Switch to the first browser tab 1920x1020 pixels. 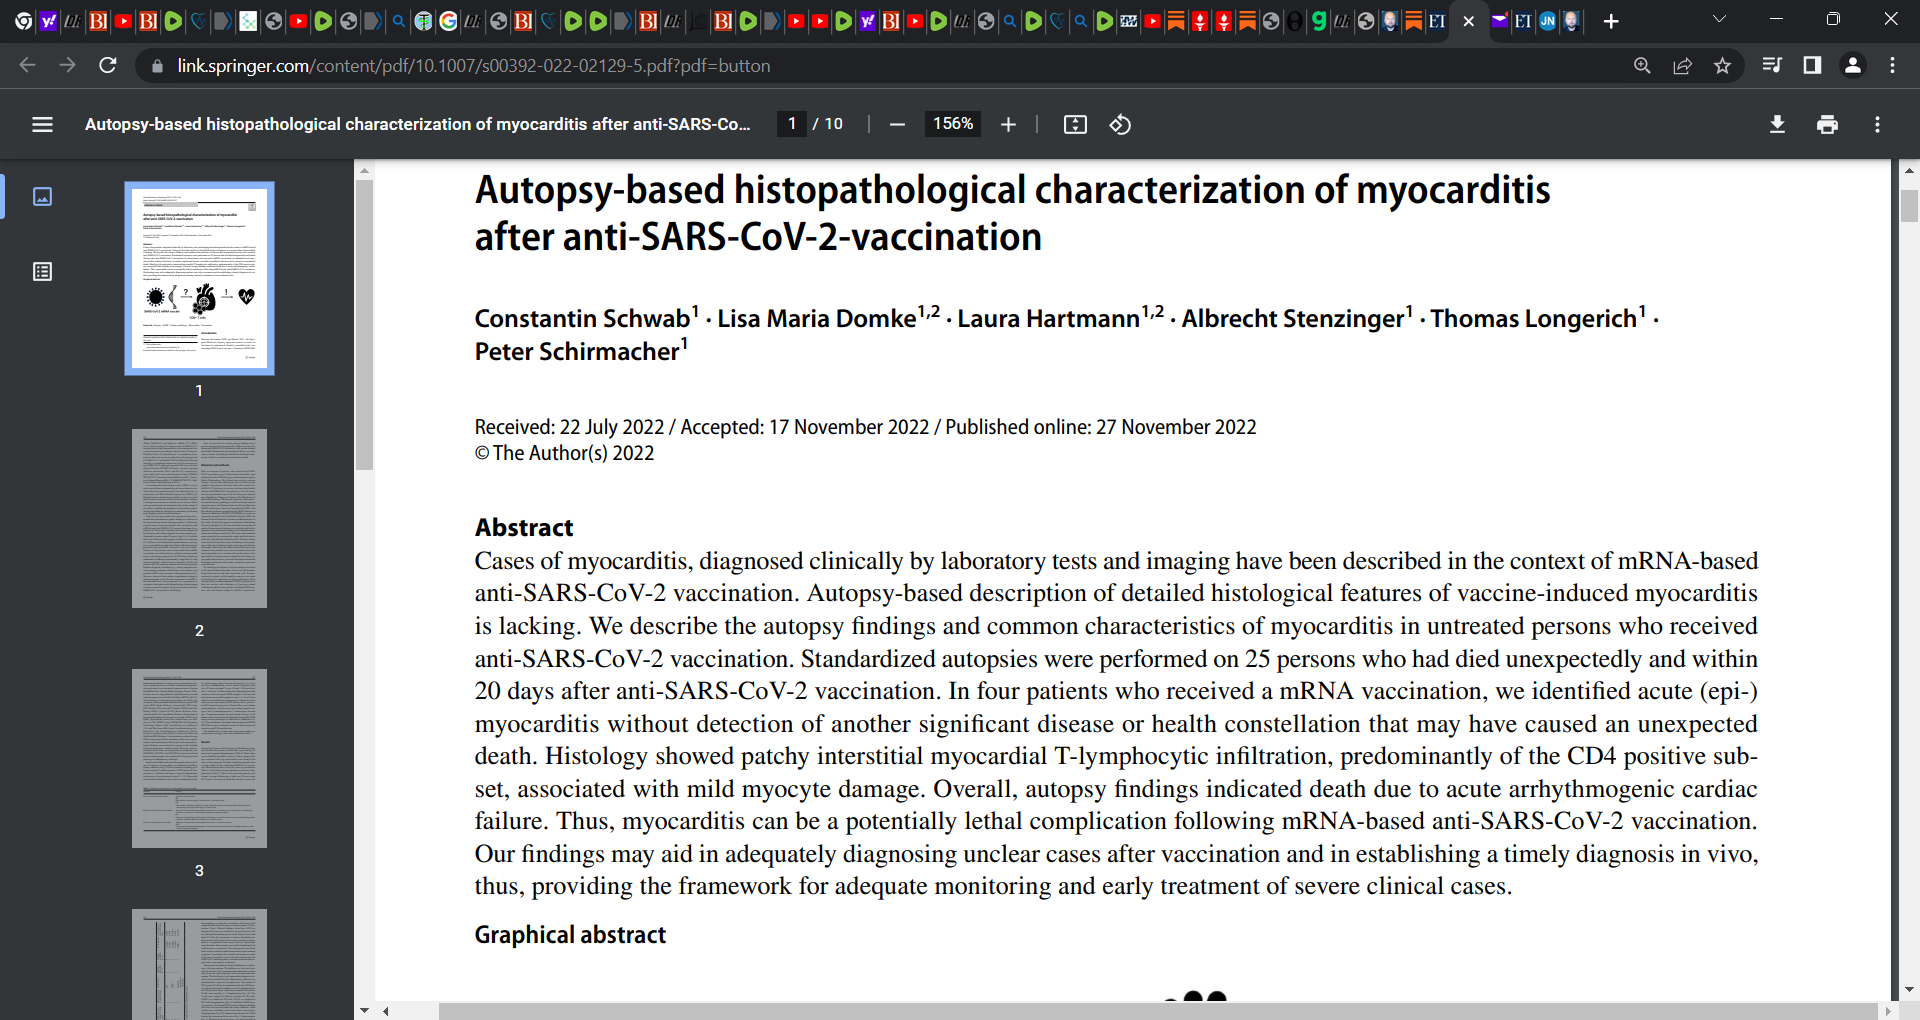pos(23,21)
